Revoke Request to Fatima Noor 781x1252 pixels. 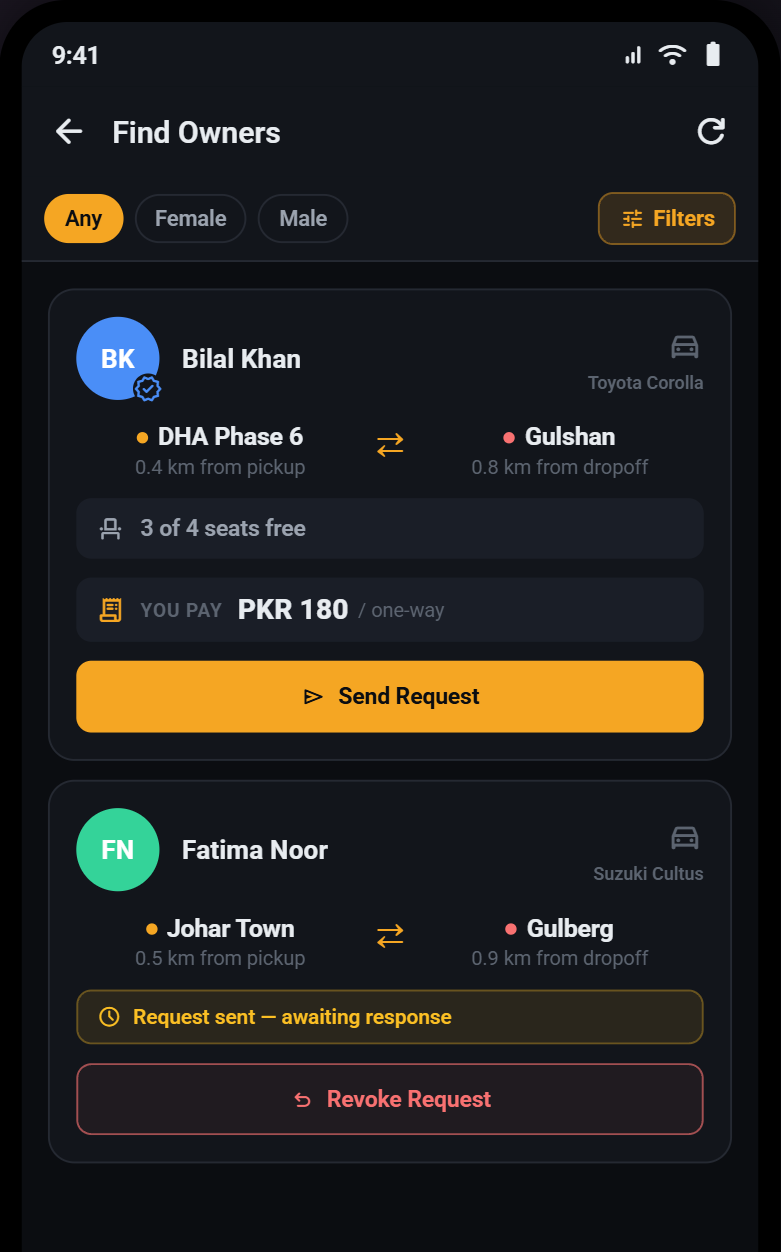[x=390, y=1099]
